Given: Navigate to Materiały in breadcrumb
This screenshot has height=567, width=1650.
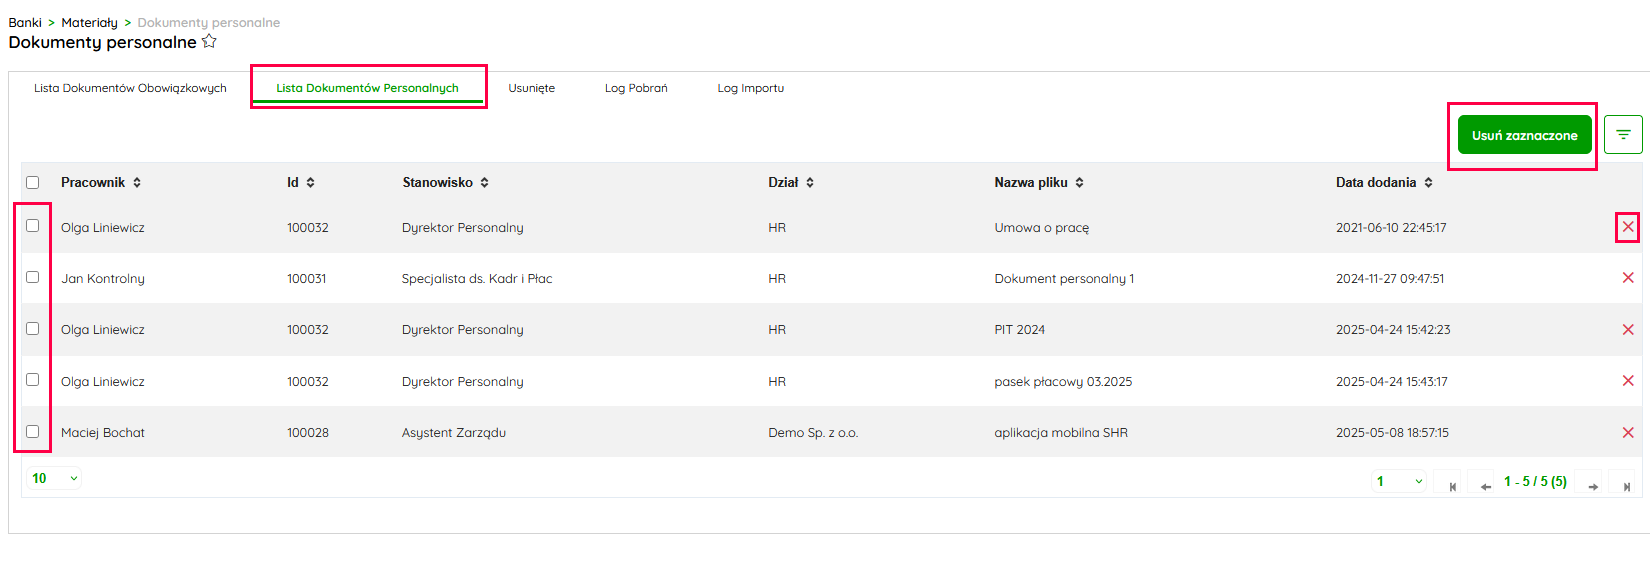Looking at the screenshot, I should (x=89, y=22).
